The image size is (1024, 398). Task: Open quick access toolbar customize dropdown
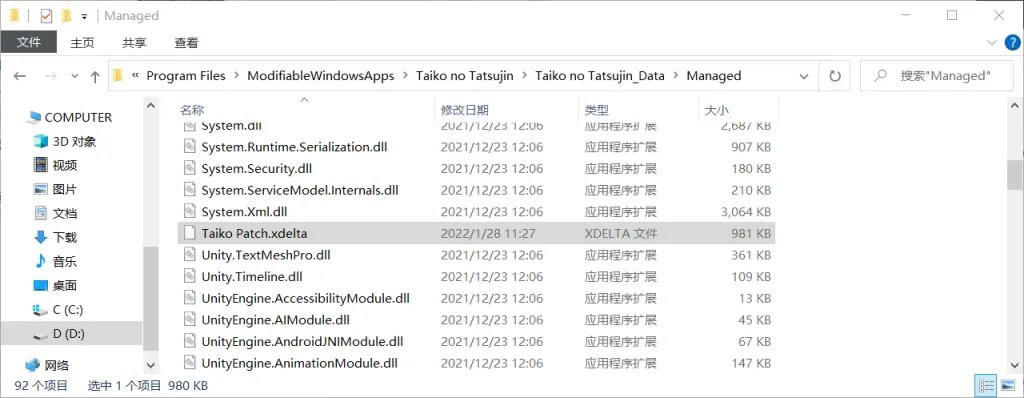84,17
